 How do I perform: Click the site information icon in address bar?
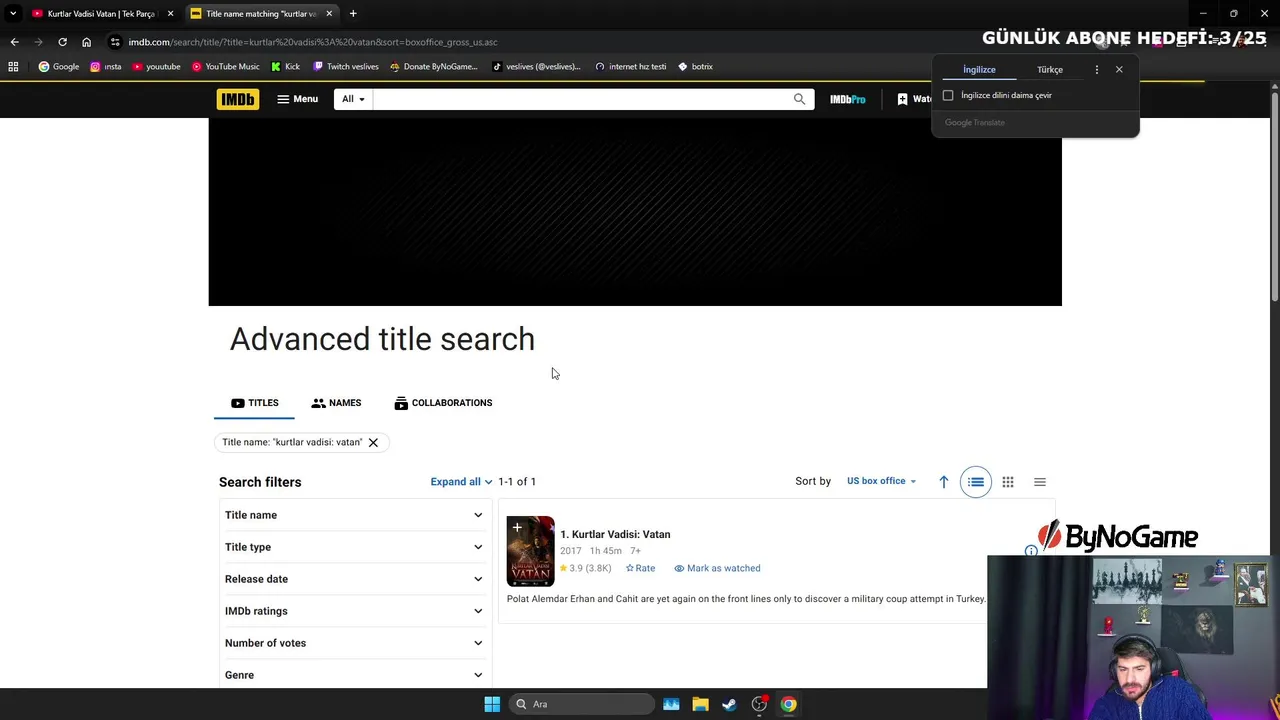click(115, 42)
